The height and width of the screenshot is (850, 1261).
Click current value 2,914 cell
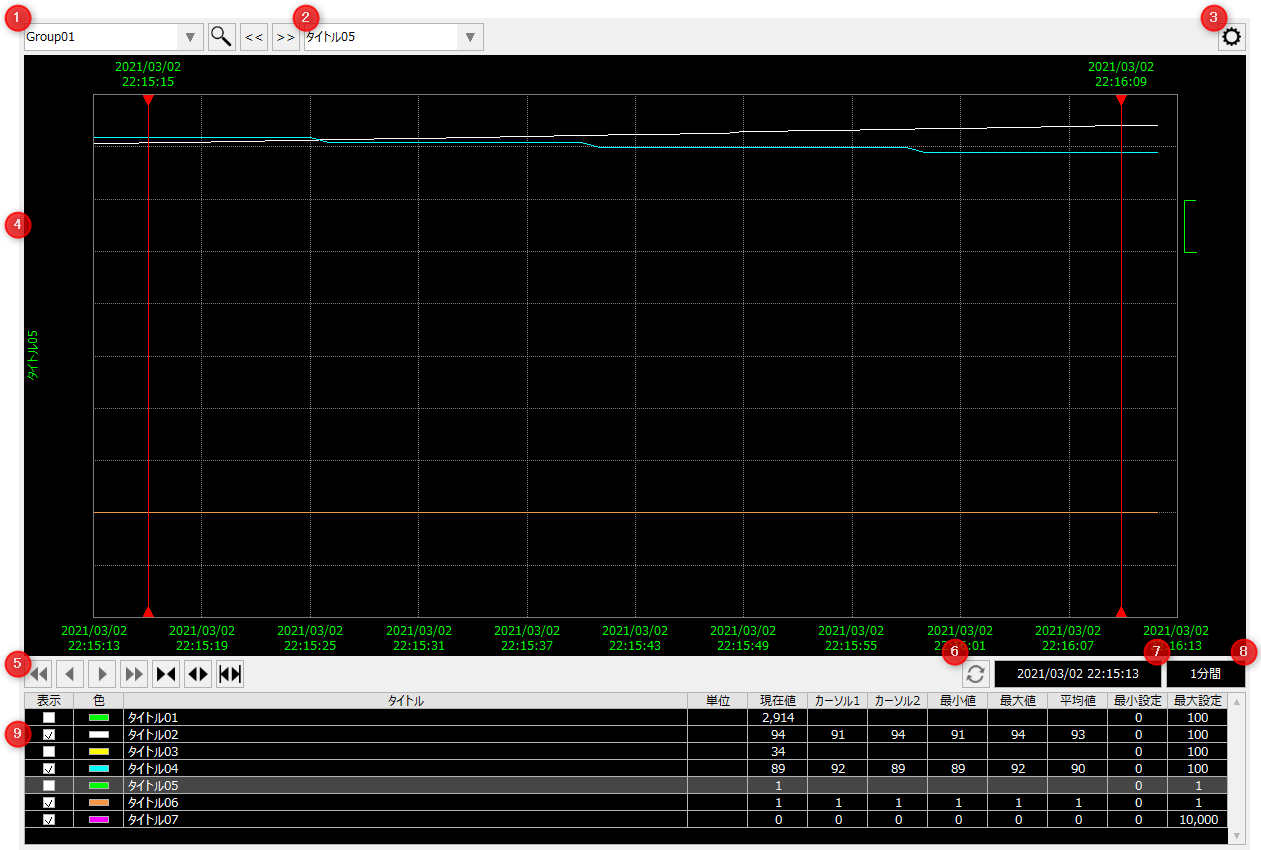pos(778,718)
